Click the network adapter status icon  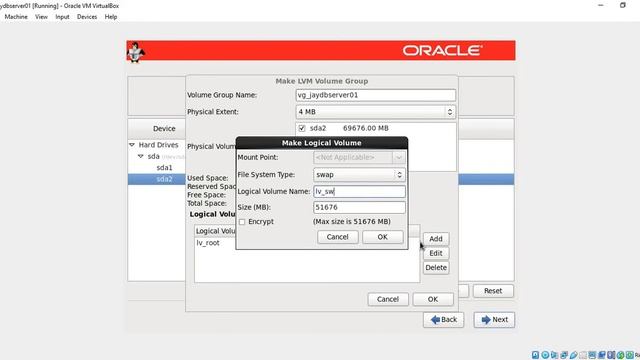564,355
